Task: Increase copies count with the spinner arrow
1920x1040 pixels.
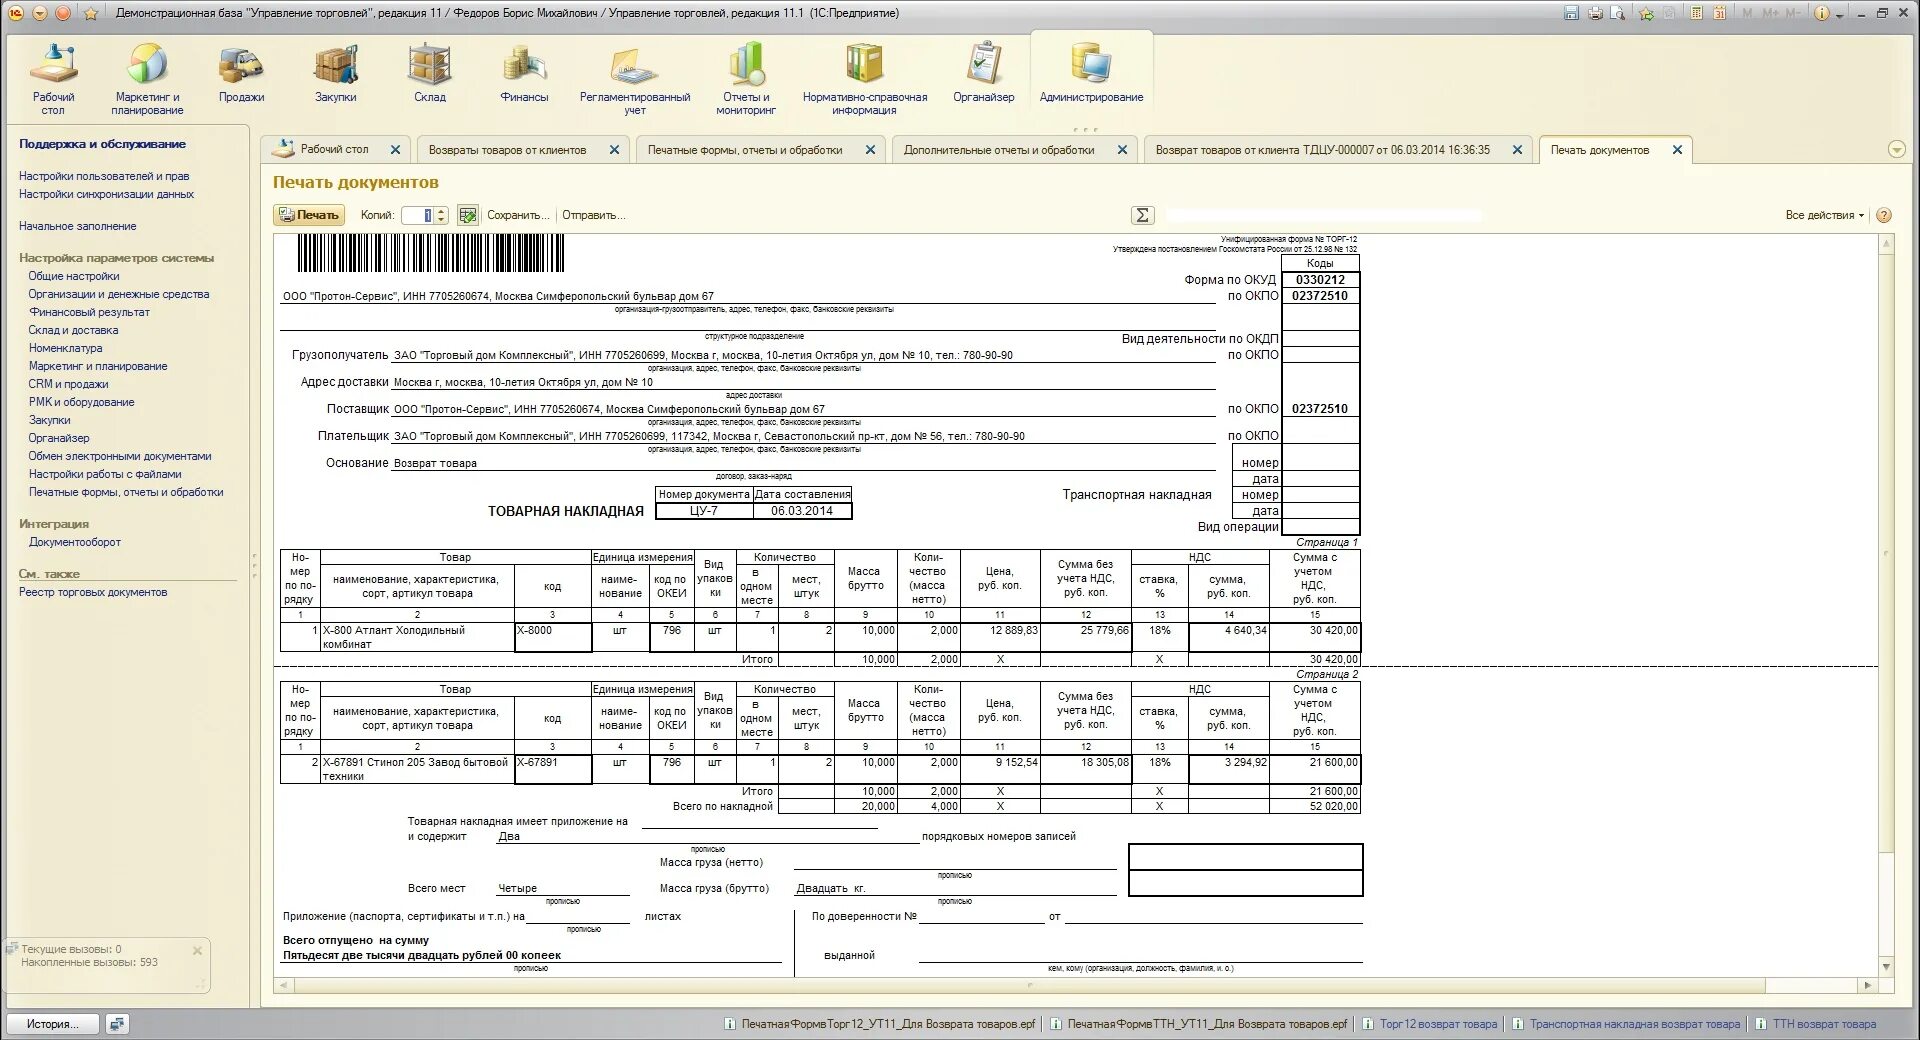Action: [441, 211]
